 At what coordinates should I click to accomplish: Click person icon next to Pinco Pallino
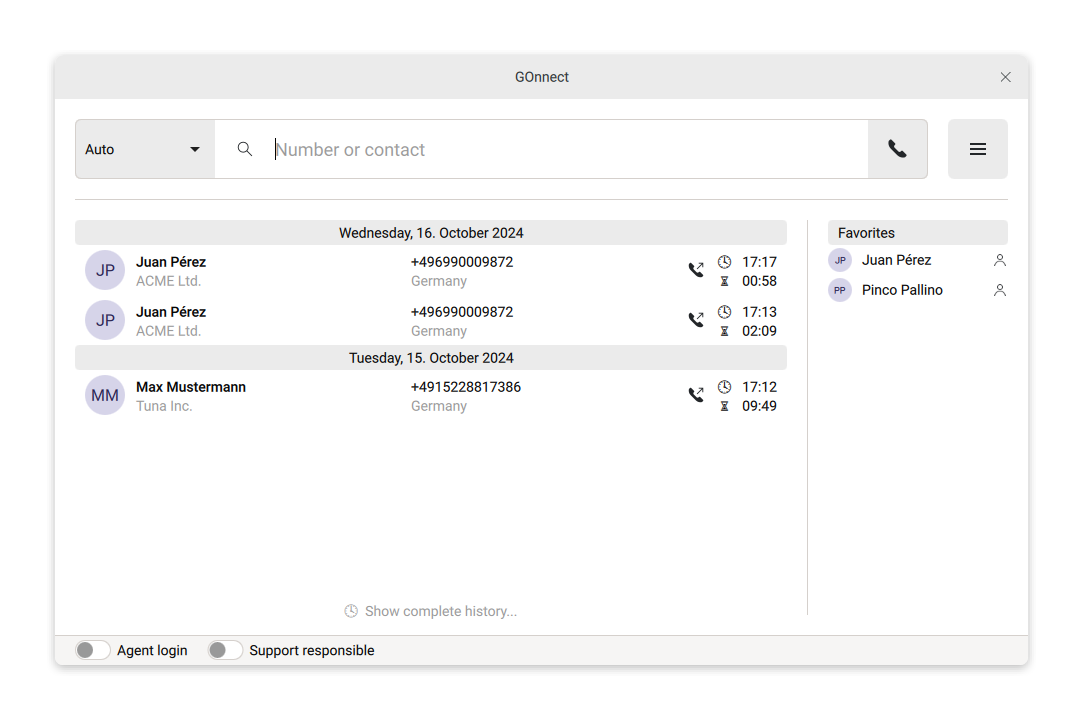click(x=999, y=290)
